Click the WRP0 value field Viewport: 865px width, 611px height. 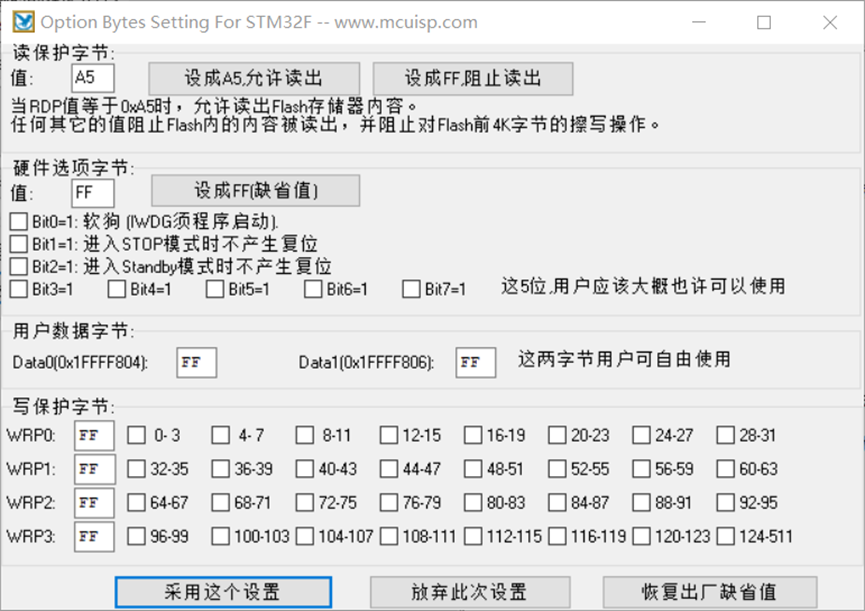click(94, 436)
